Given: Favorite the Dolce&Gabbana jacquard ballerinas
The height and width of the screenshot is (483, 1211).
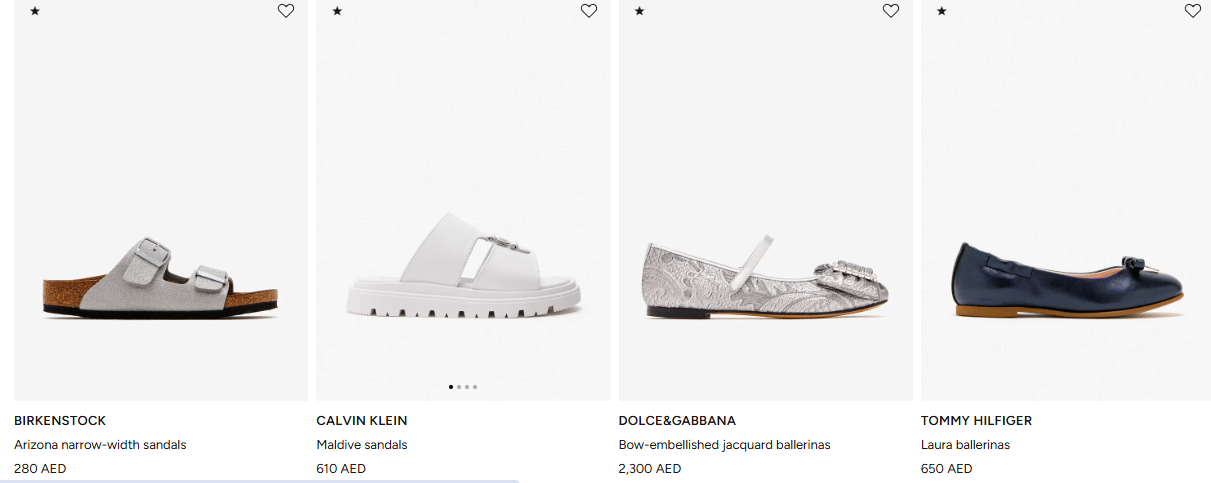Looking at the screenshot, I should (891, 11).
